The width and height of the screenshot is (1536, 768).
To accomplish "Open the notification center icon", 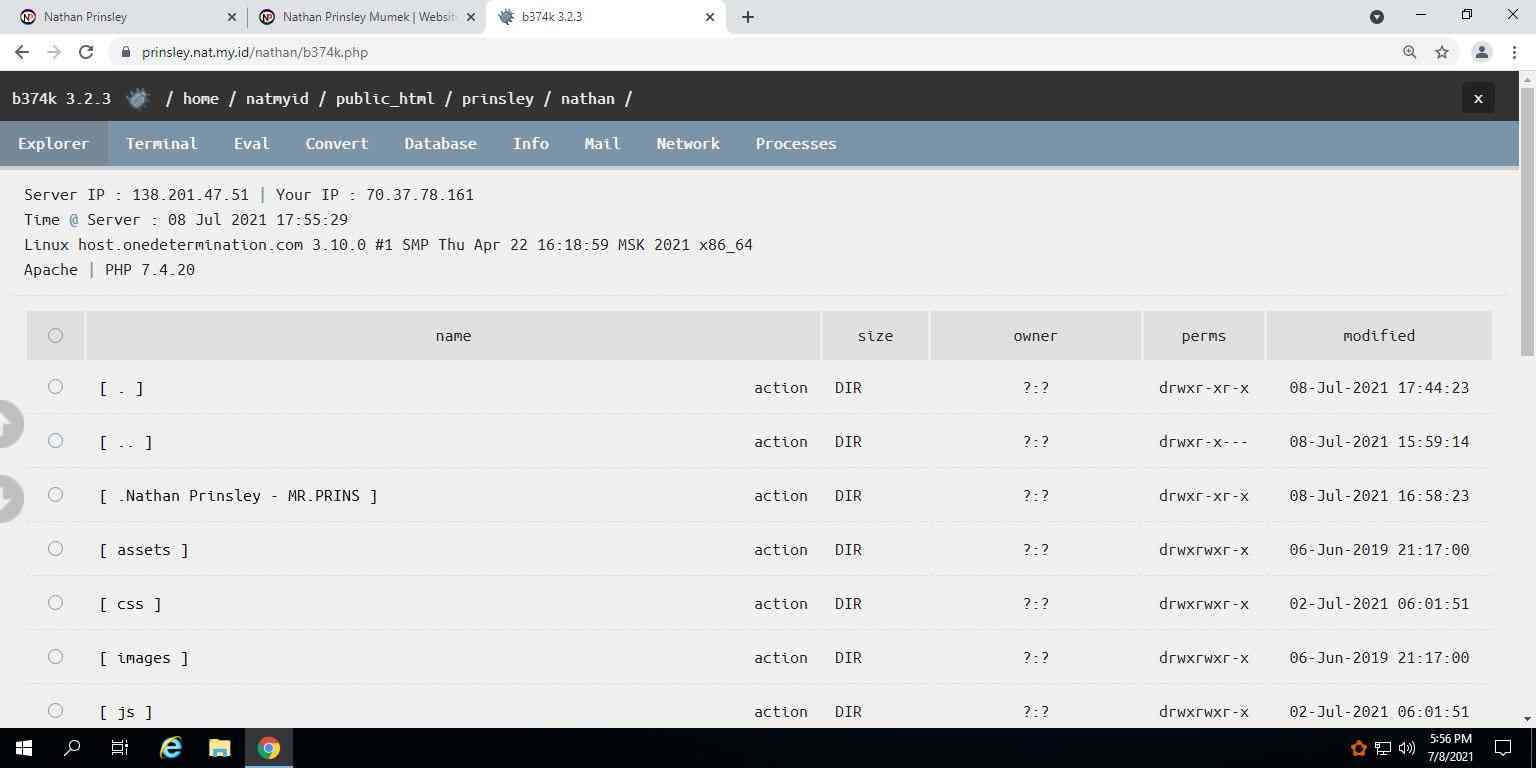I will (1502, 748).
